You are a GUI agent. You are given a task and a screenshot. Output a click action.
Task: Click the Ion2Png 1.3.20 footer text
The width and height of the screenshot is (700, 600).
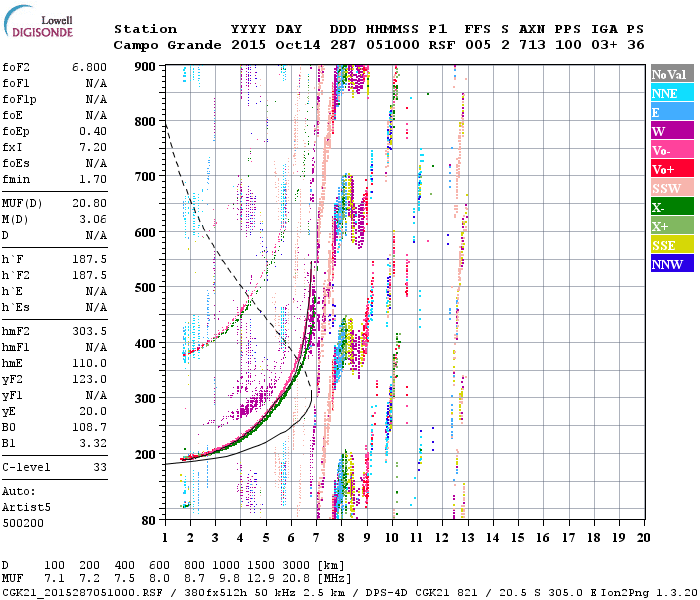pos(650,592)
